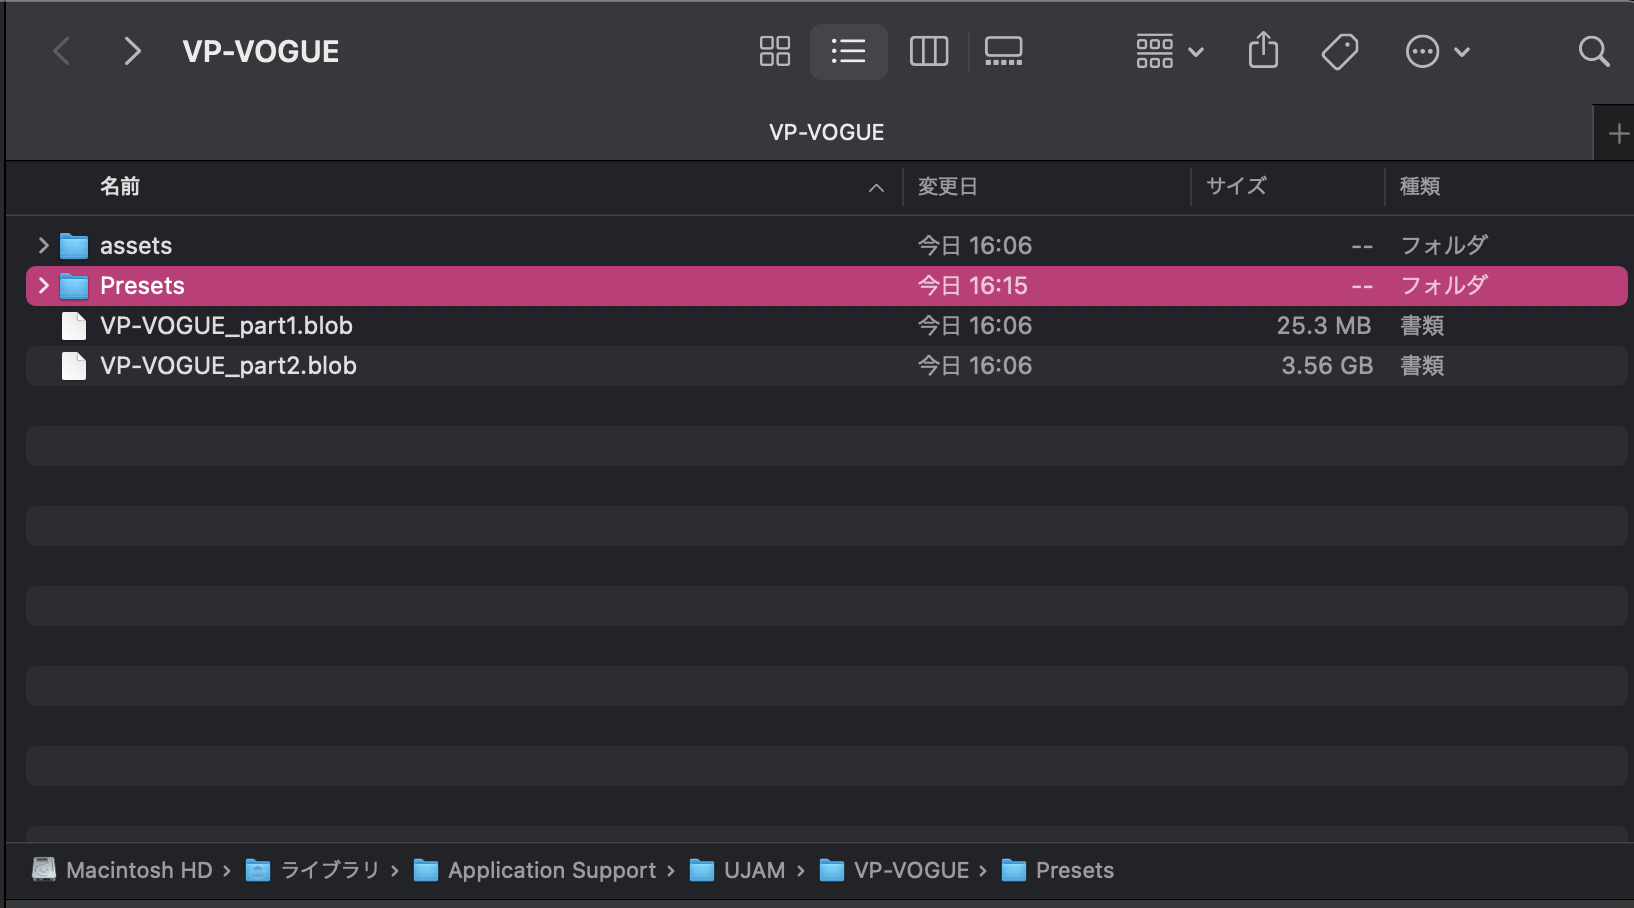Select the VP-VOGUE_part2.blob file icon
Image resolution: width=1634 pixels, height=908 pixels.
tap(74, 365)
